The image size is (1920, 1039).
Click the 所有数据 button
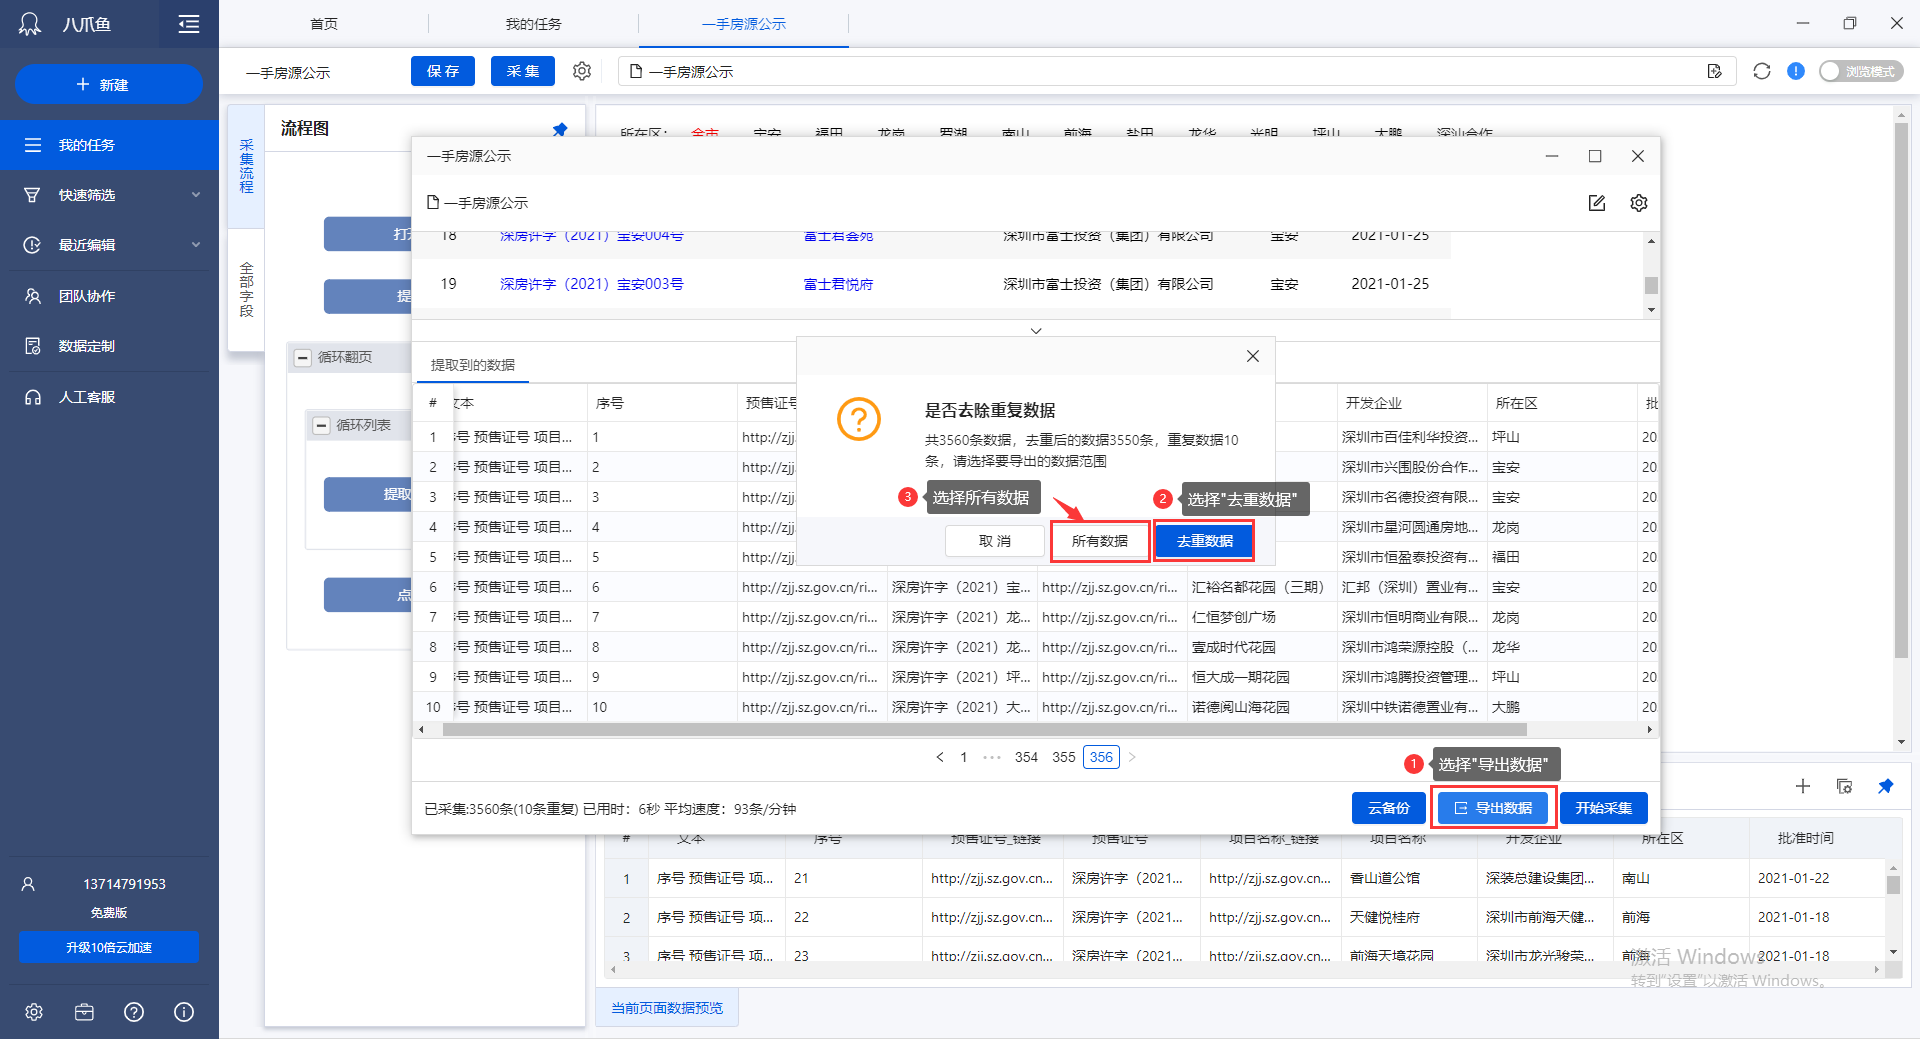(1100, 541)
